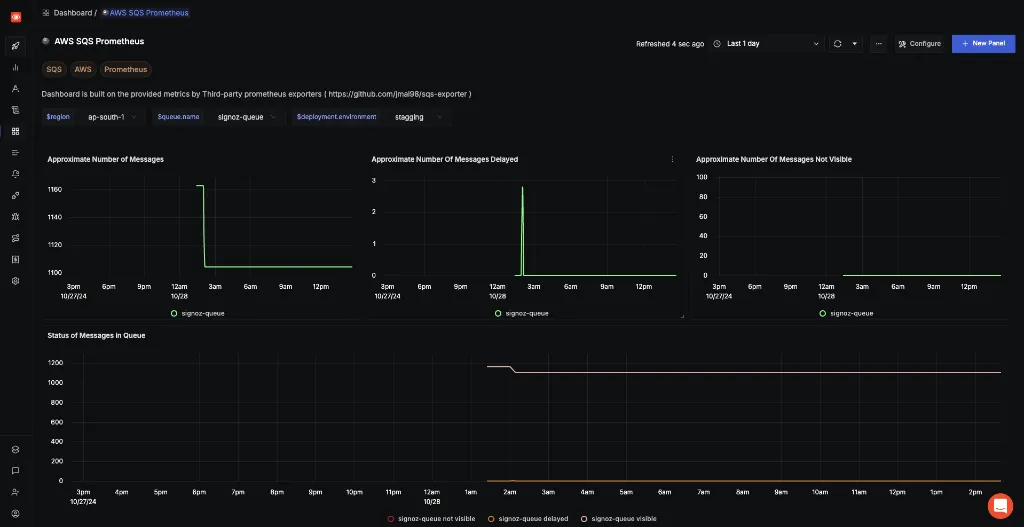This screenshot has width=1024, height=527.
Task: Open the orange chat support bubble
Action: [999, 505]
